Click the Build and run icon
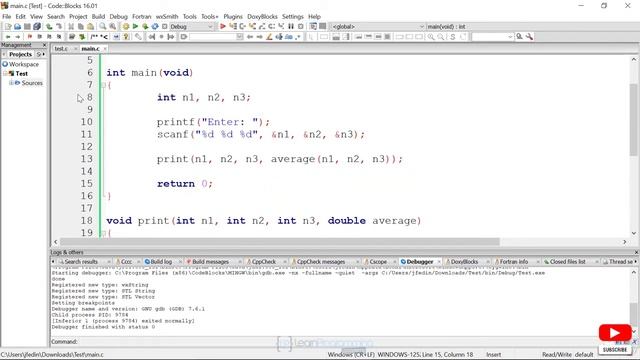Image resolution: width=640 pixels, height=360 pixels. point(145,27)
